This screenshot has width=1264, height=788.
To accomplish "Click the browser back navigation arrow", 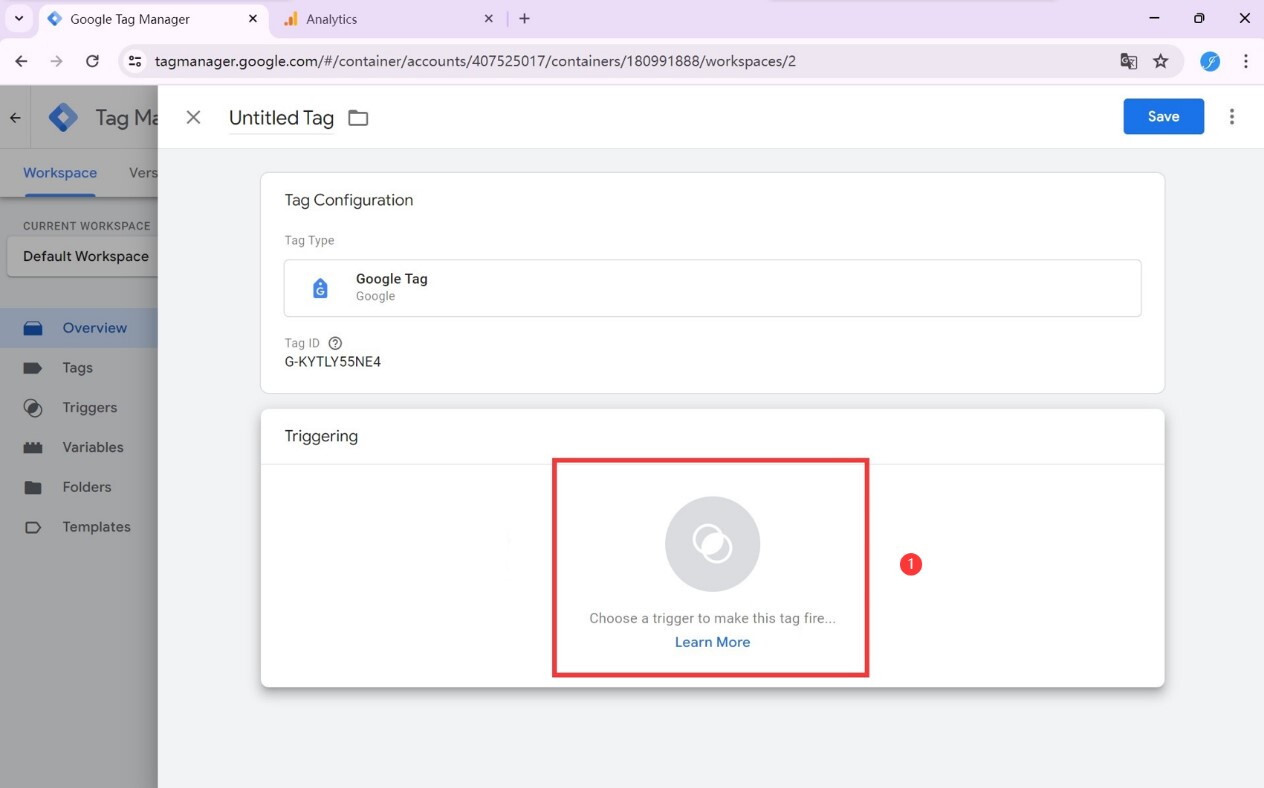I will (22, 61).
